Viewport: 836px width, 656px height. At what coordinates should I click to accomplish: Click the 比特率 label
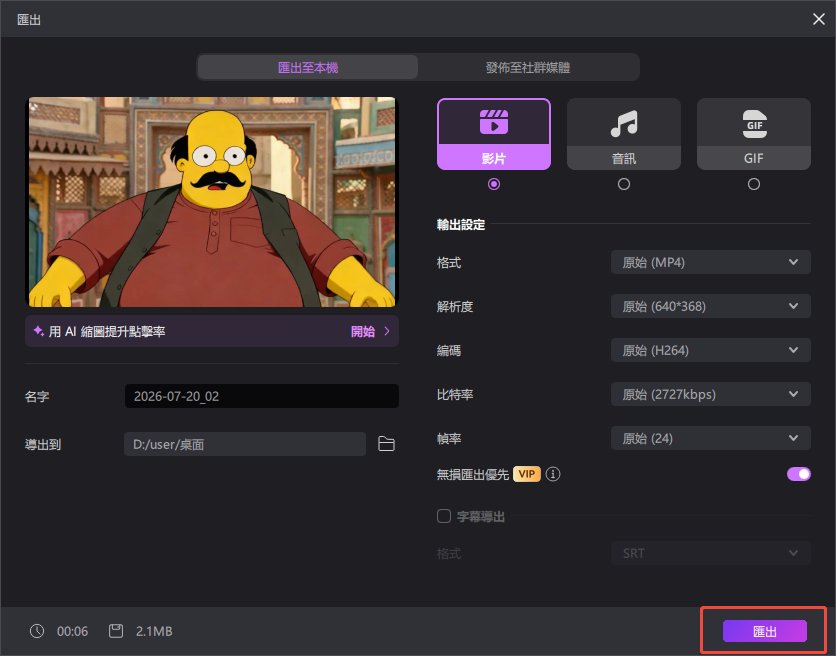coord(455,395)
